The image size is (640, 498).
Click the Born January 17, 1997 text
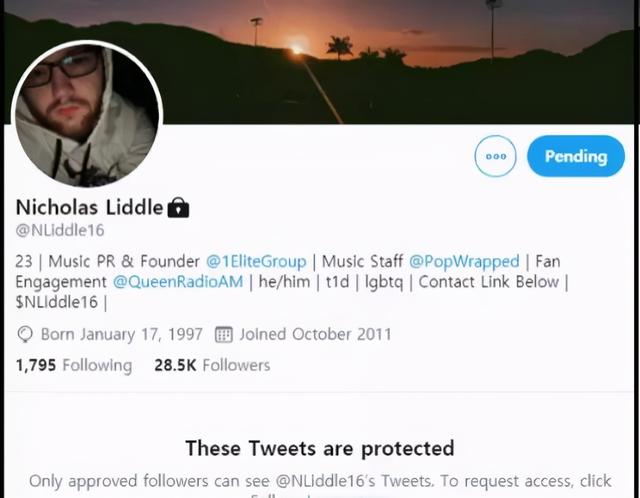point(122,334)
